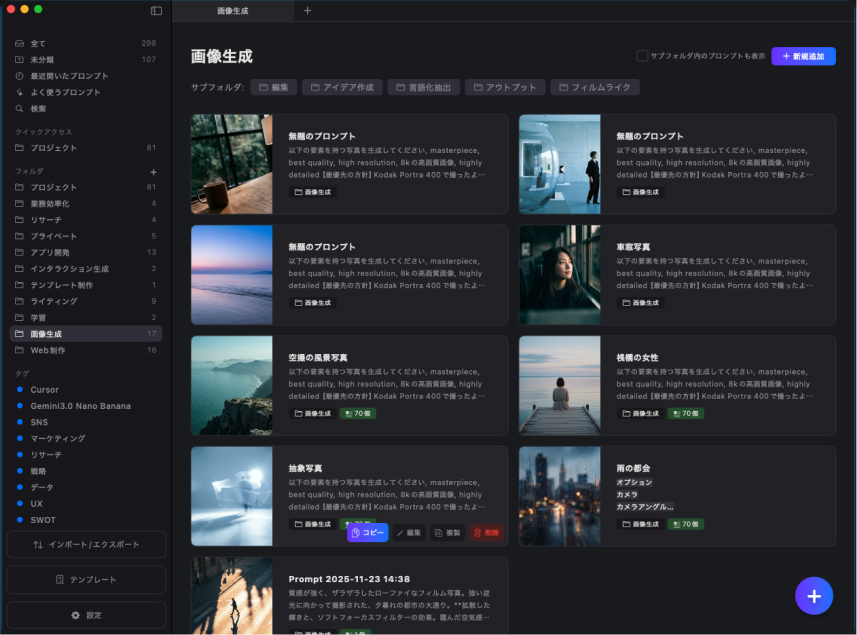This screenshot has width=857, height=635.
Task: Open the fishbowl man thumbnail prompt
Action: coord(560,164)
